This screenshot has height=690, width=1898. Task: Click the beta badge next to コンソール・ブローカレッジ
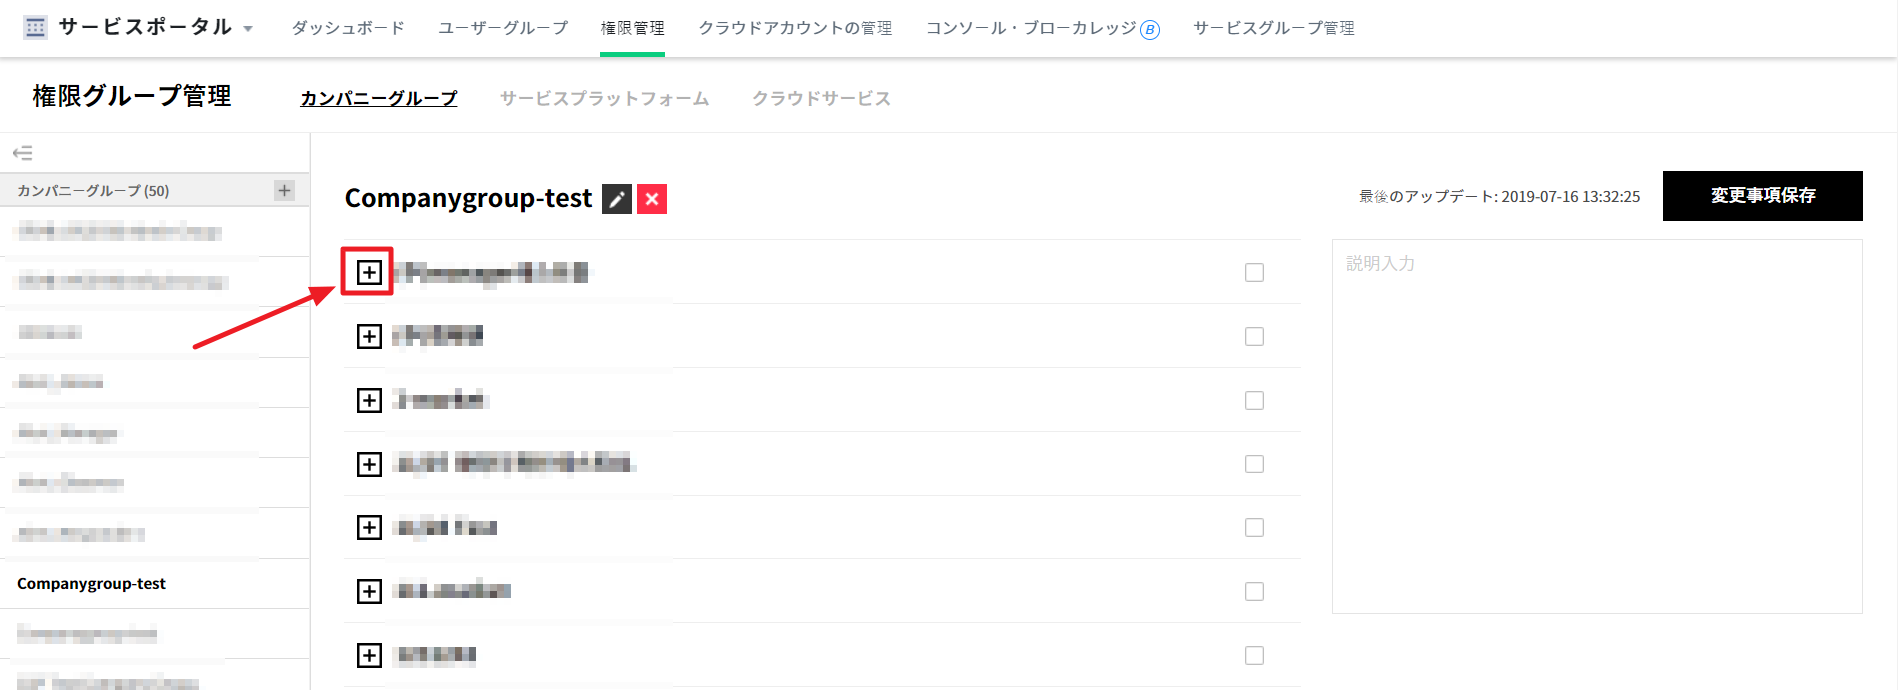pos(1150,30)
